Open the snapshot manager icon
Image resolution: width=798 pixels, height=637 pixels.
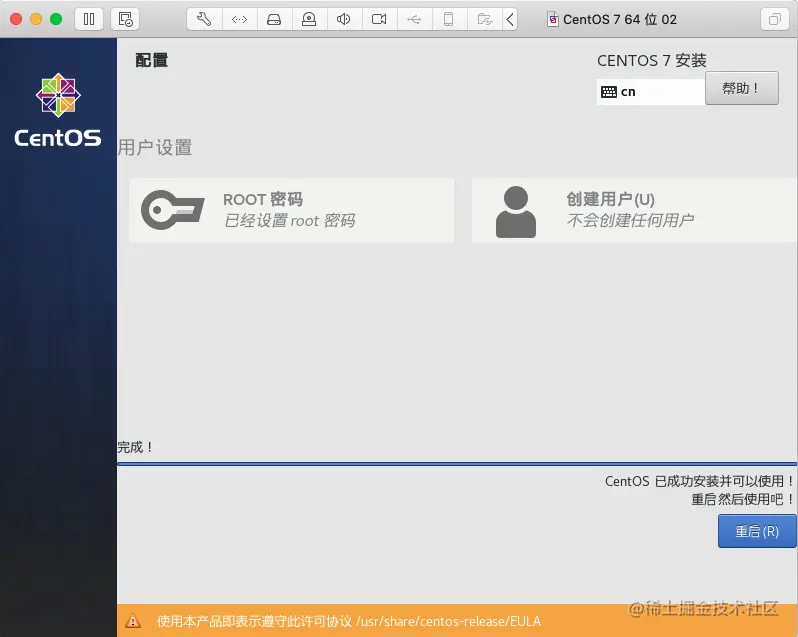[125, 19]
